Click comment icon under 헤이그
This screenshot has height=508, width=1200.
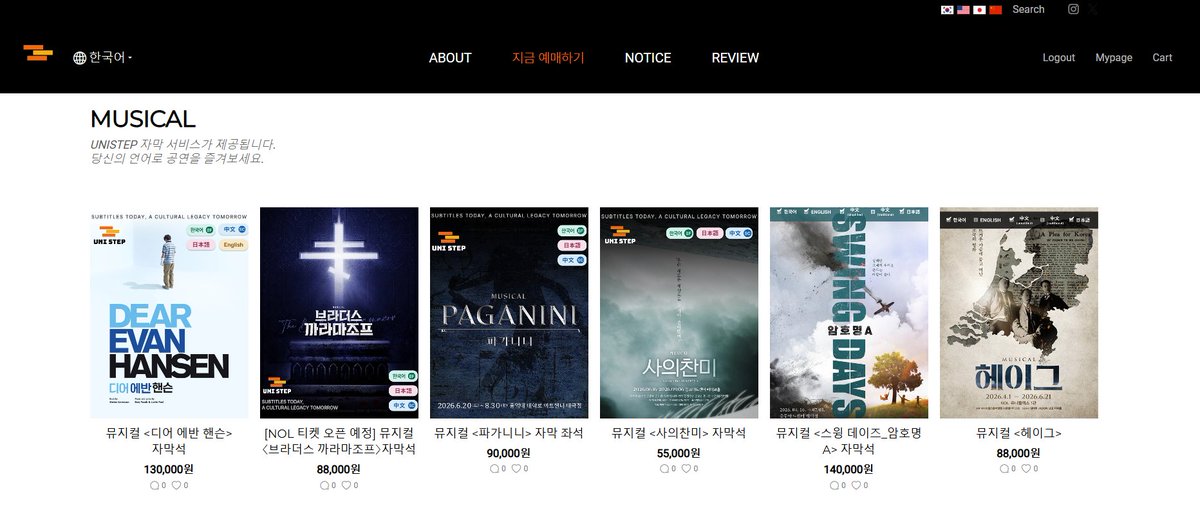click(1005, 468)
